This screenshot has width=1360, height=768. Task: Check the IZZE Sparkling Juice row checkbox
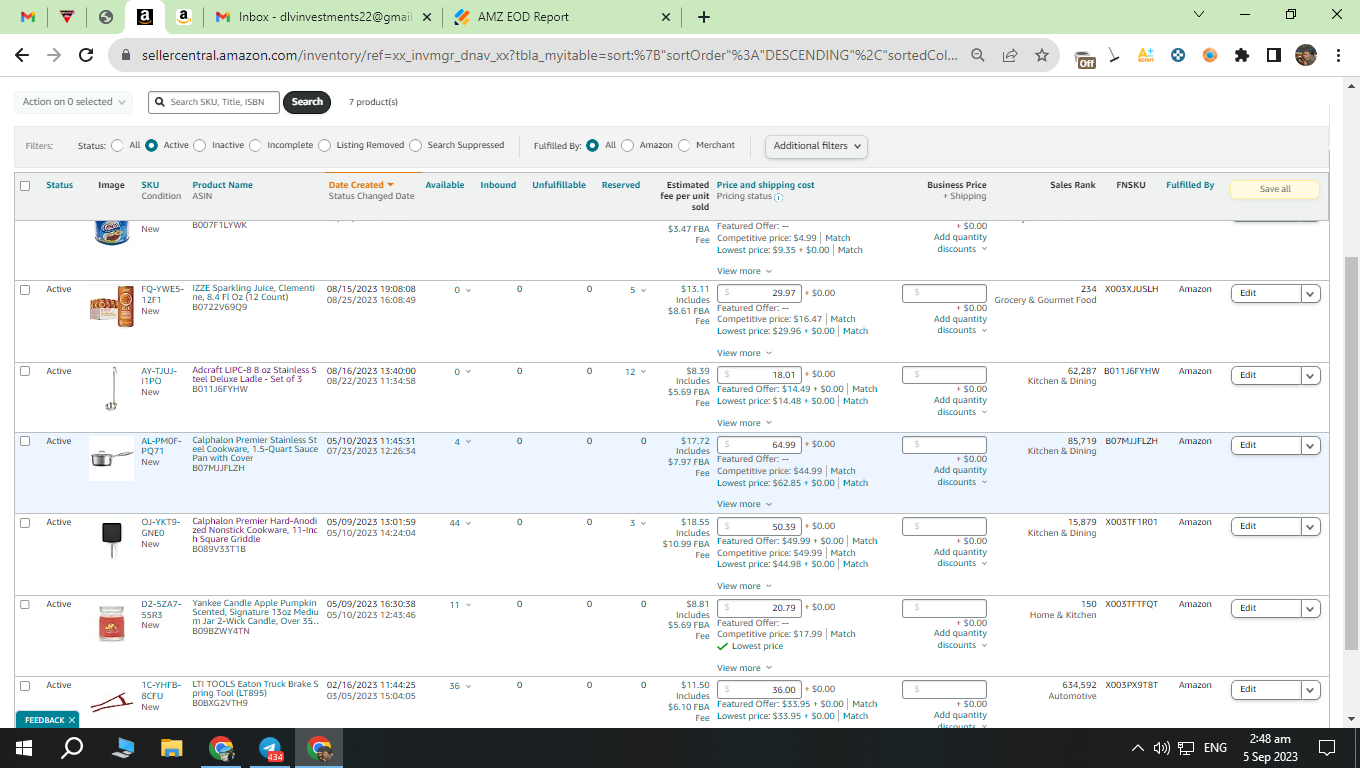25,289
